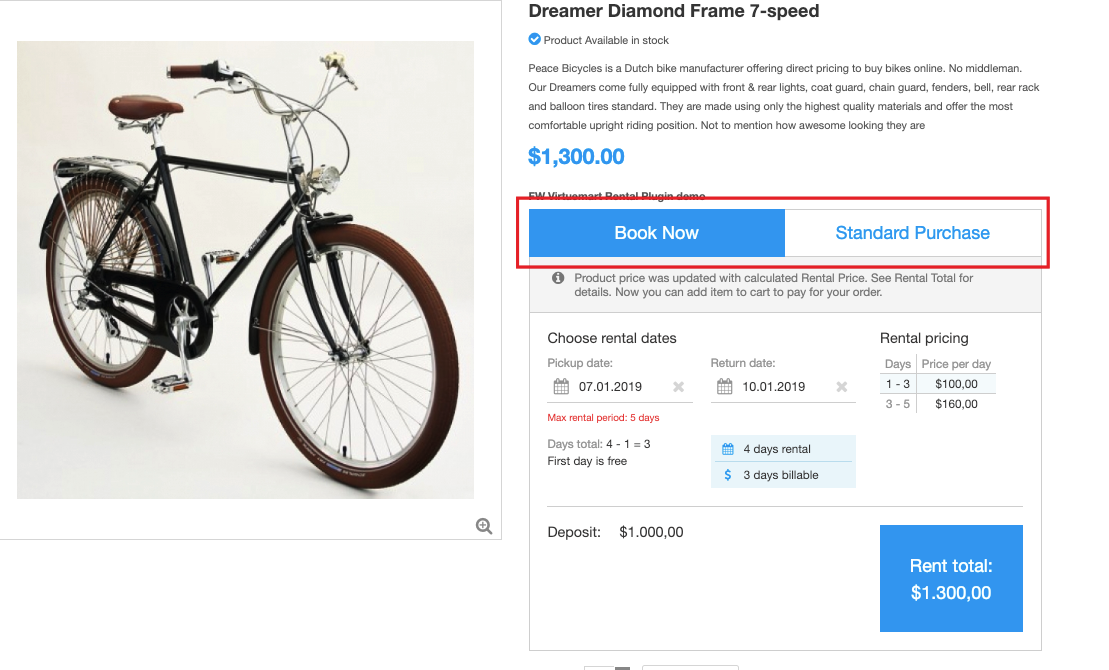Switch to the Standard Purchase tab
Screen dimensions: 1109x670
coord(912,233)
